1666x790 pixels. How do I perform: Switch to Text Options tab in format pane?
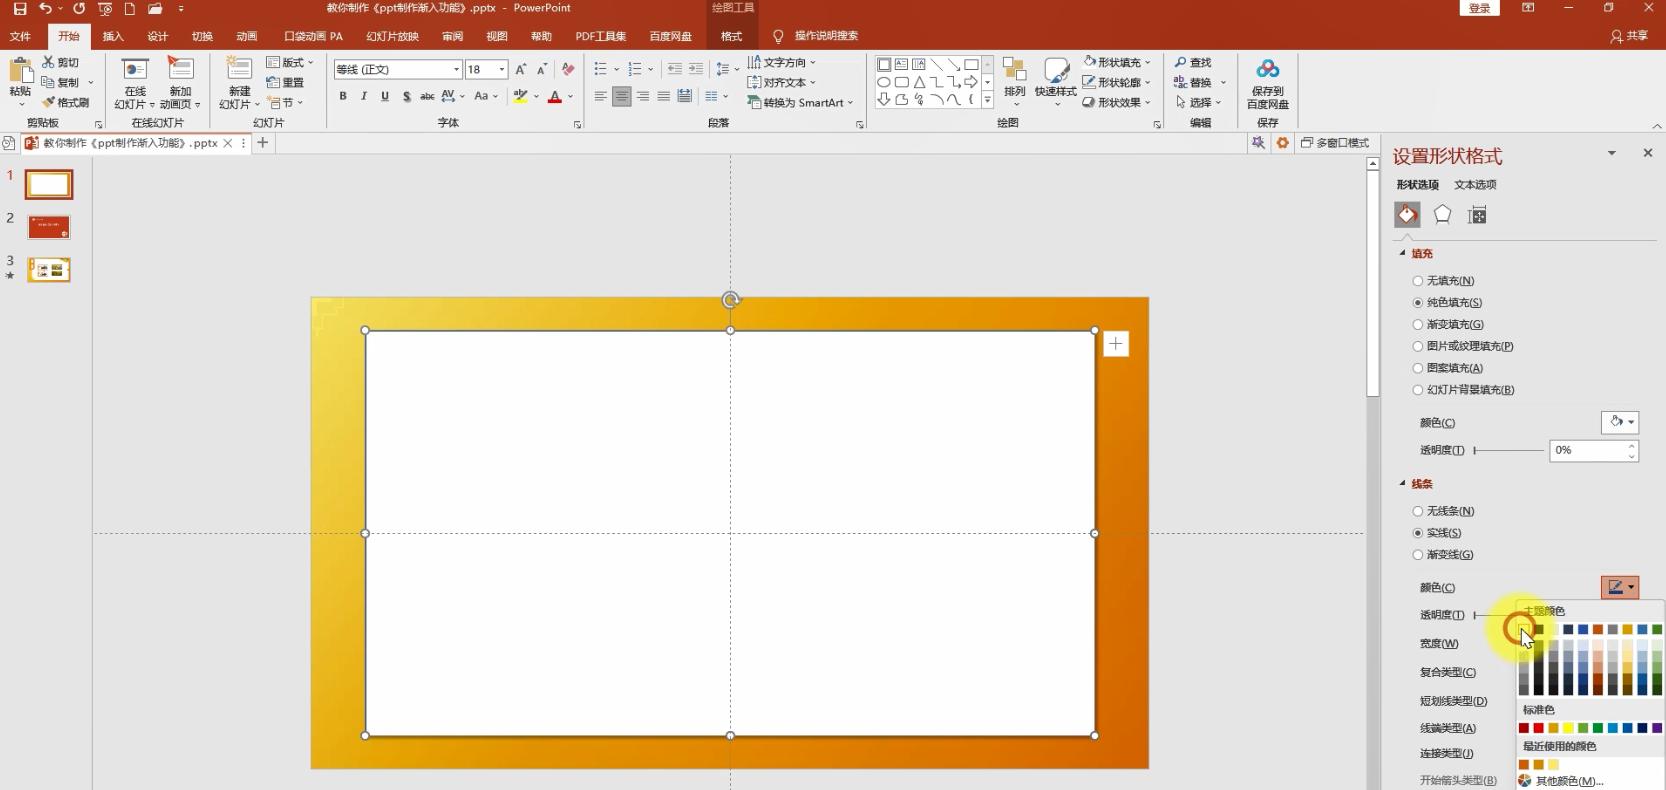point(1475,185)
